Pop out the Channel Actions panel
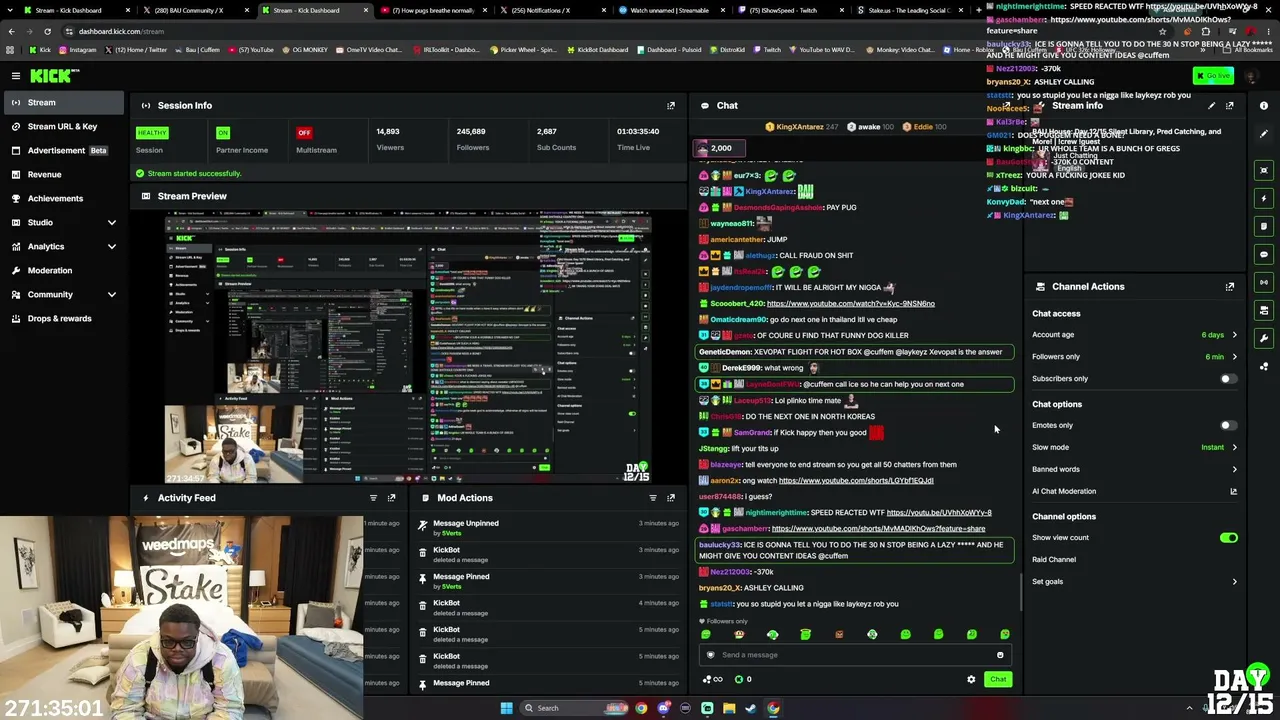1280x720 pixels. (1230, 287)
